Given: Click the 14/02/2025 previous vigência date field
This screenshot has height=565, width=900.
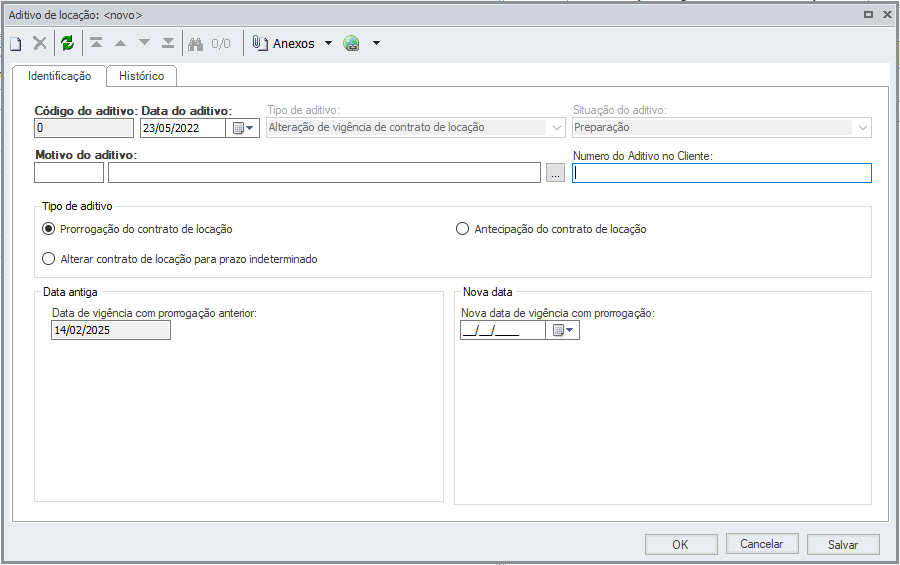Looking at the screenshot, I should pos(111,330).
